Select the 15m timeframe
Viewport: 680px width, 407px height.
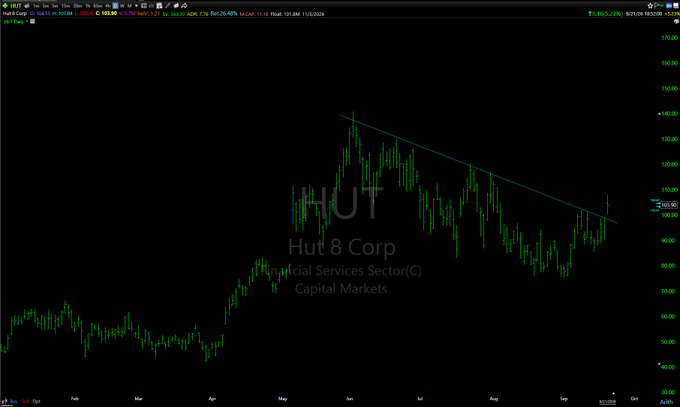[x=65, y=6]
